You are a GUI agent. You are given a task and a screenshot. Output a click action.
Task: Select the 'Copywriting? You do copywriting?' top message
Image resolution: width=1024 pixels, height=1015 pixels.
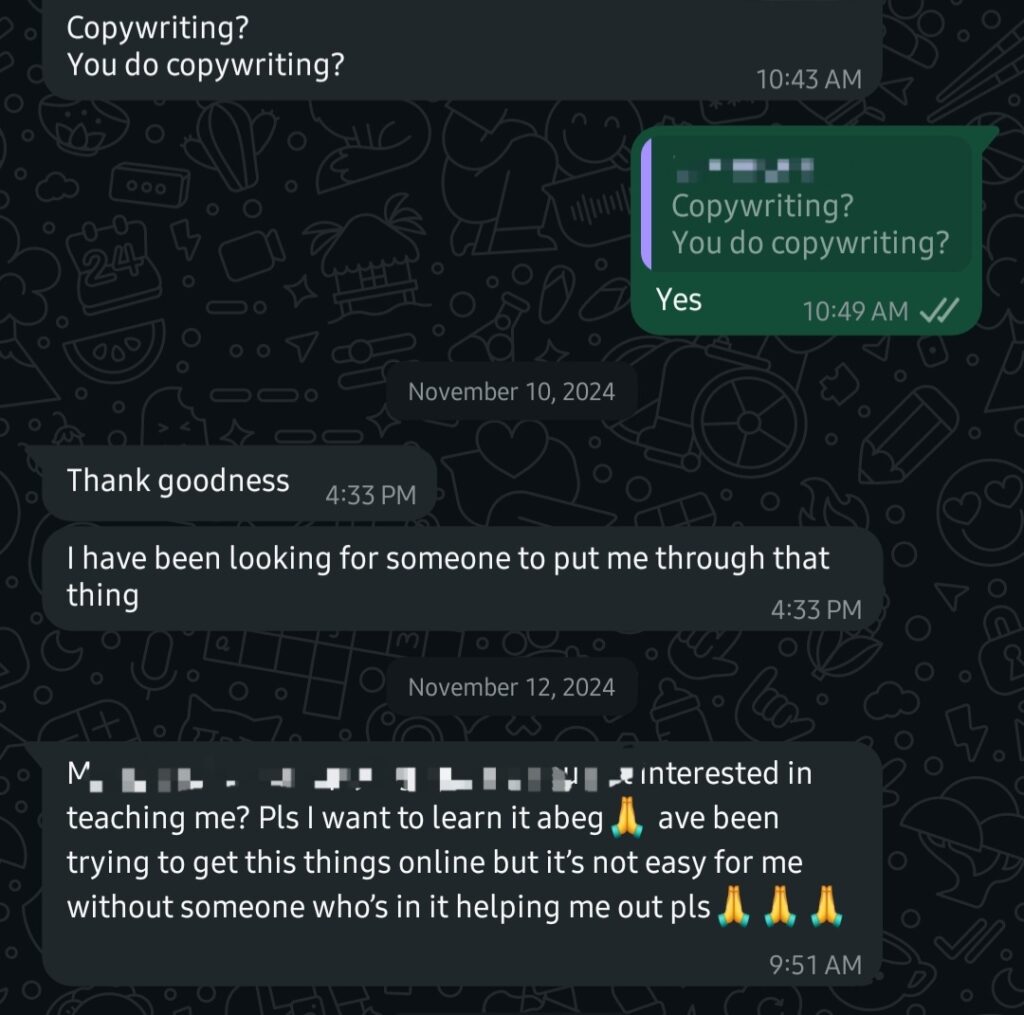tap(462, 49)
